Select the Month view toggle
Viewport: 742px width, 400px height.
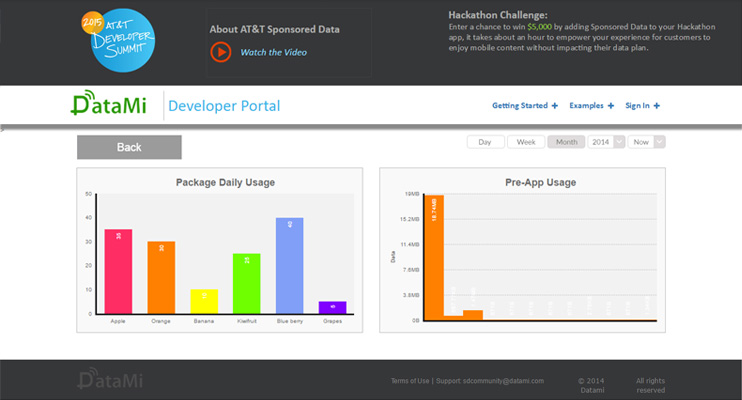pyautogui.click(x=566, y=142)
